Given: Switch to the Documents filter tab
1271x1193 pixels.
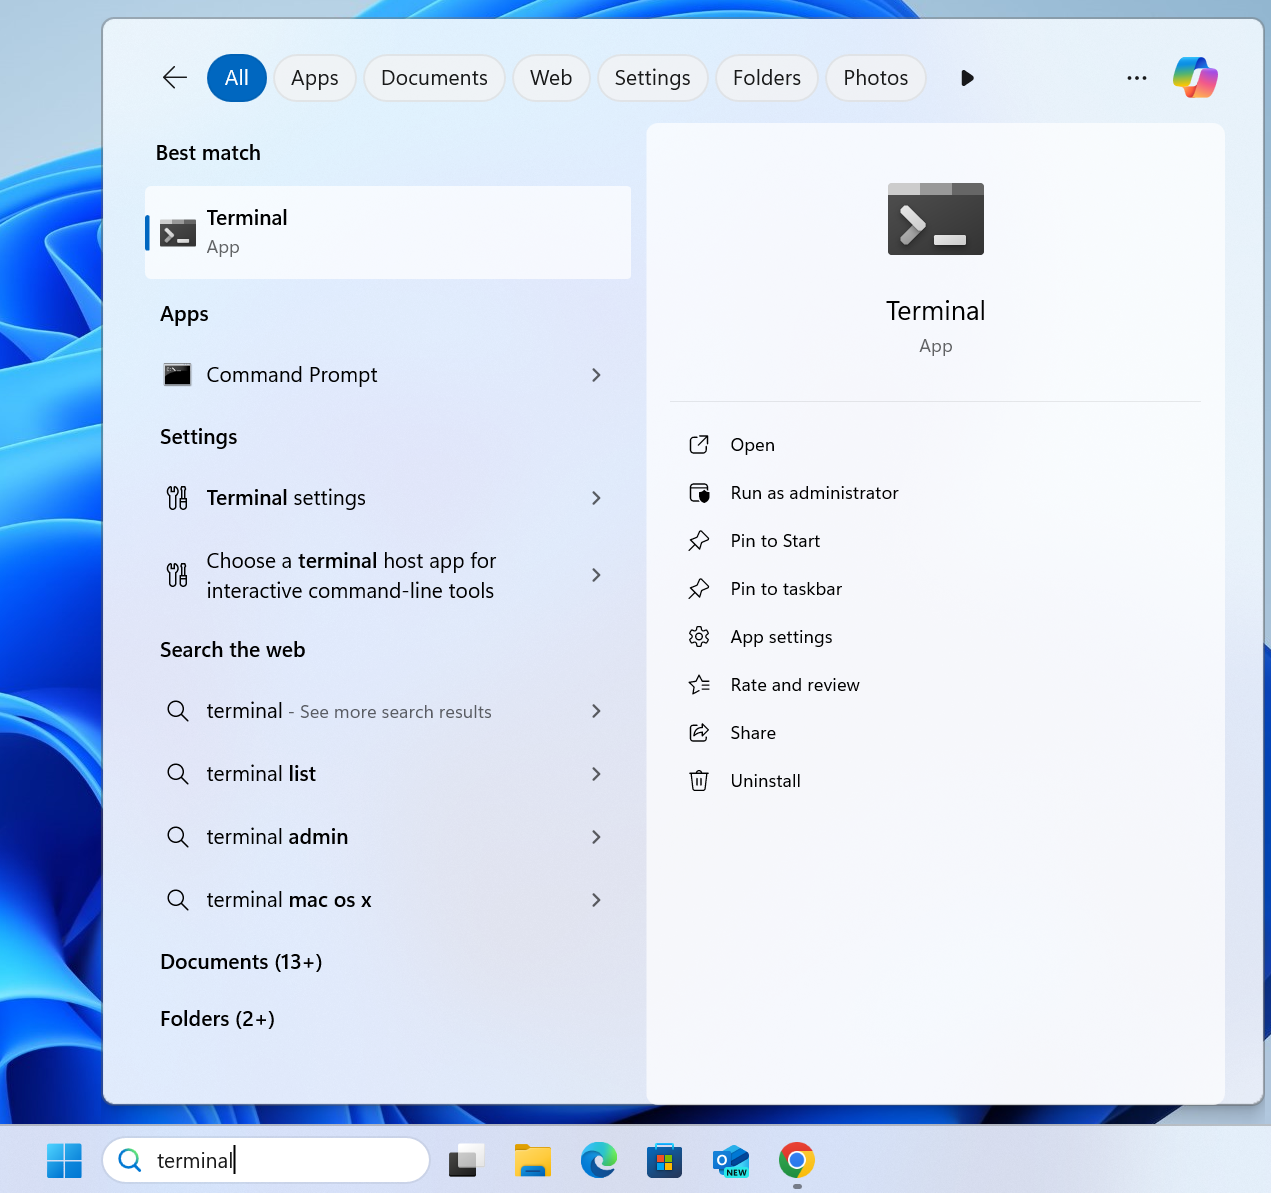Looking at the screenshot, I should [434, 77].
